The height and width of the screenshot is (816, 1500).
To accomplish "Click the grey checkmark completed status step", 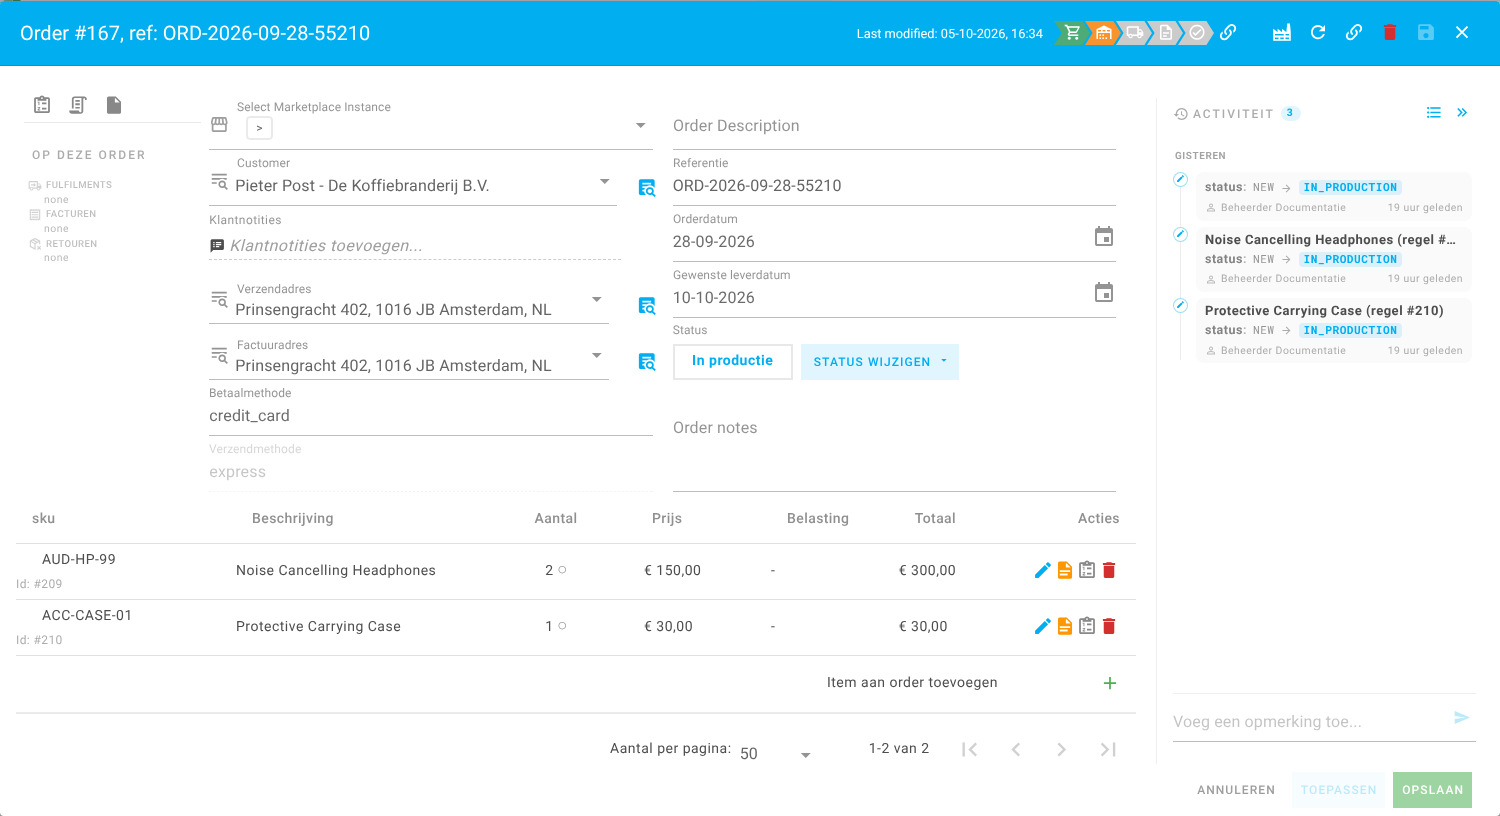I will point(1197,33).
